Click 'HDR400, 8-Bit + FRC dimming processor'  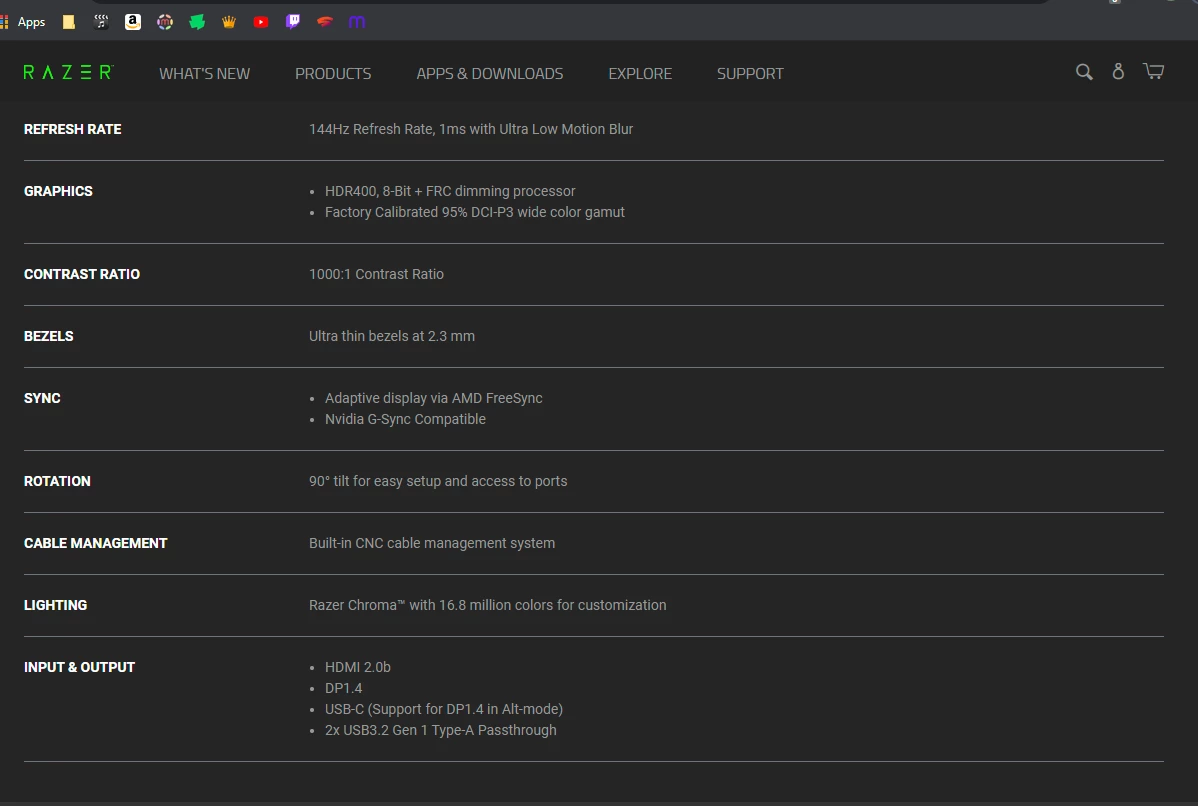(450, 191)
